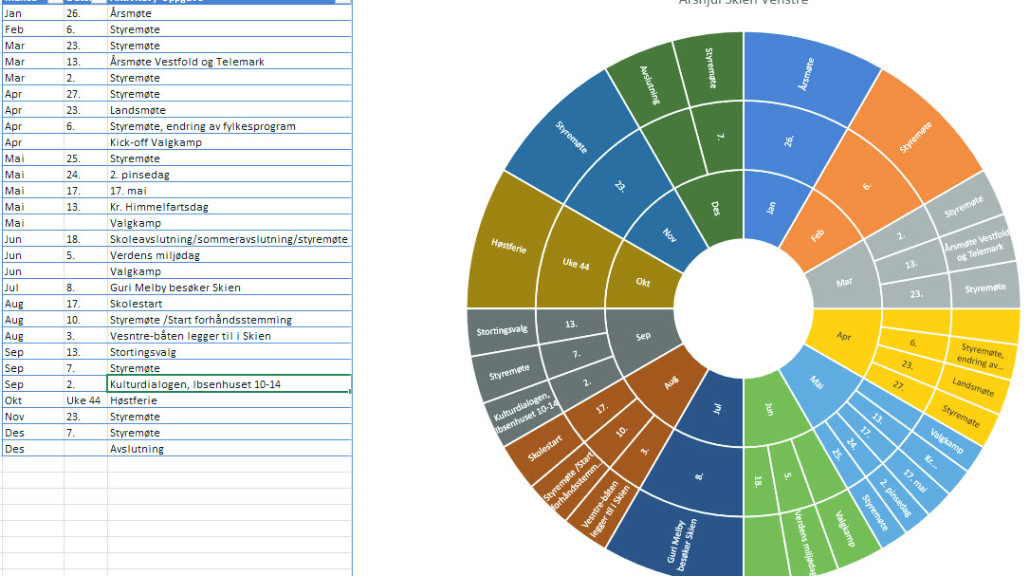Select the 'Uke 44' chart segment
The width and height of the screenshot is (1030, 576).
click(x=575, y=264)
